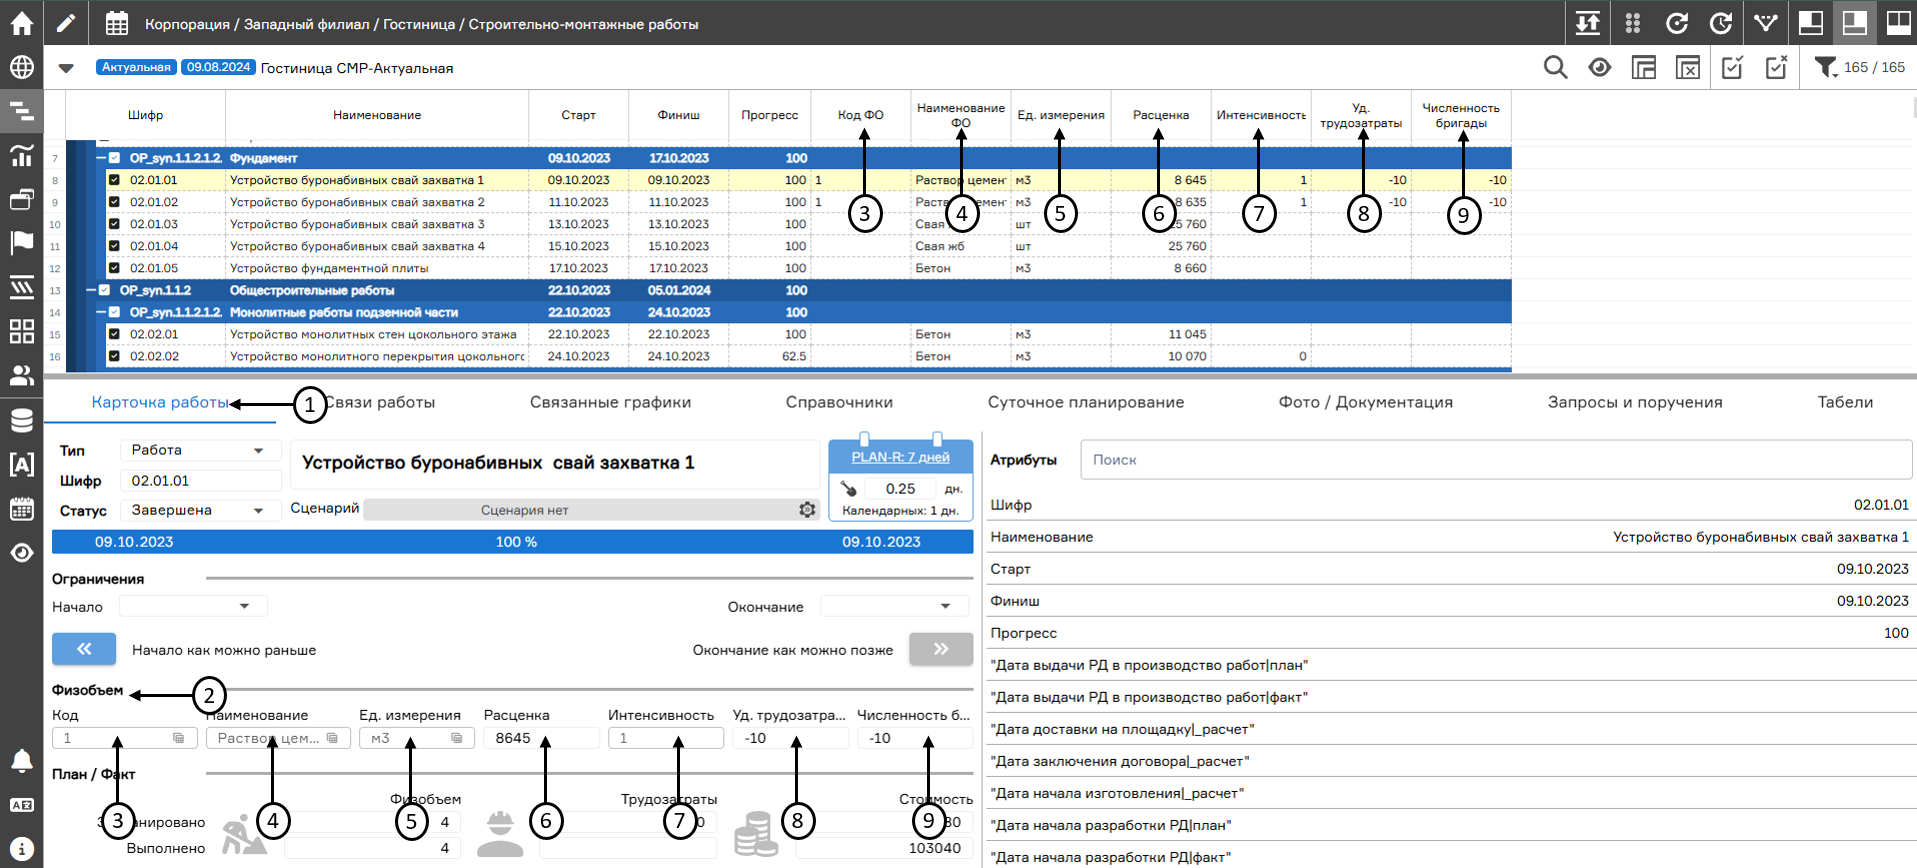This screenshot has width=1917, height=868.
Task: Switch to Карточка работы tab
Action: tap(161, 402)
